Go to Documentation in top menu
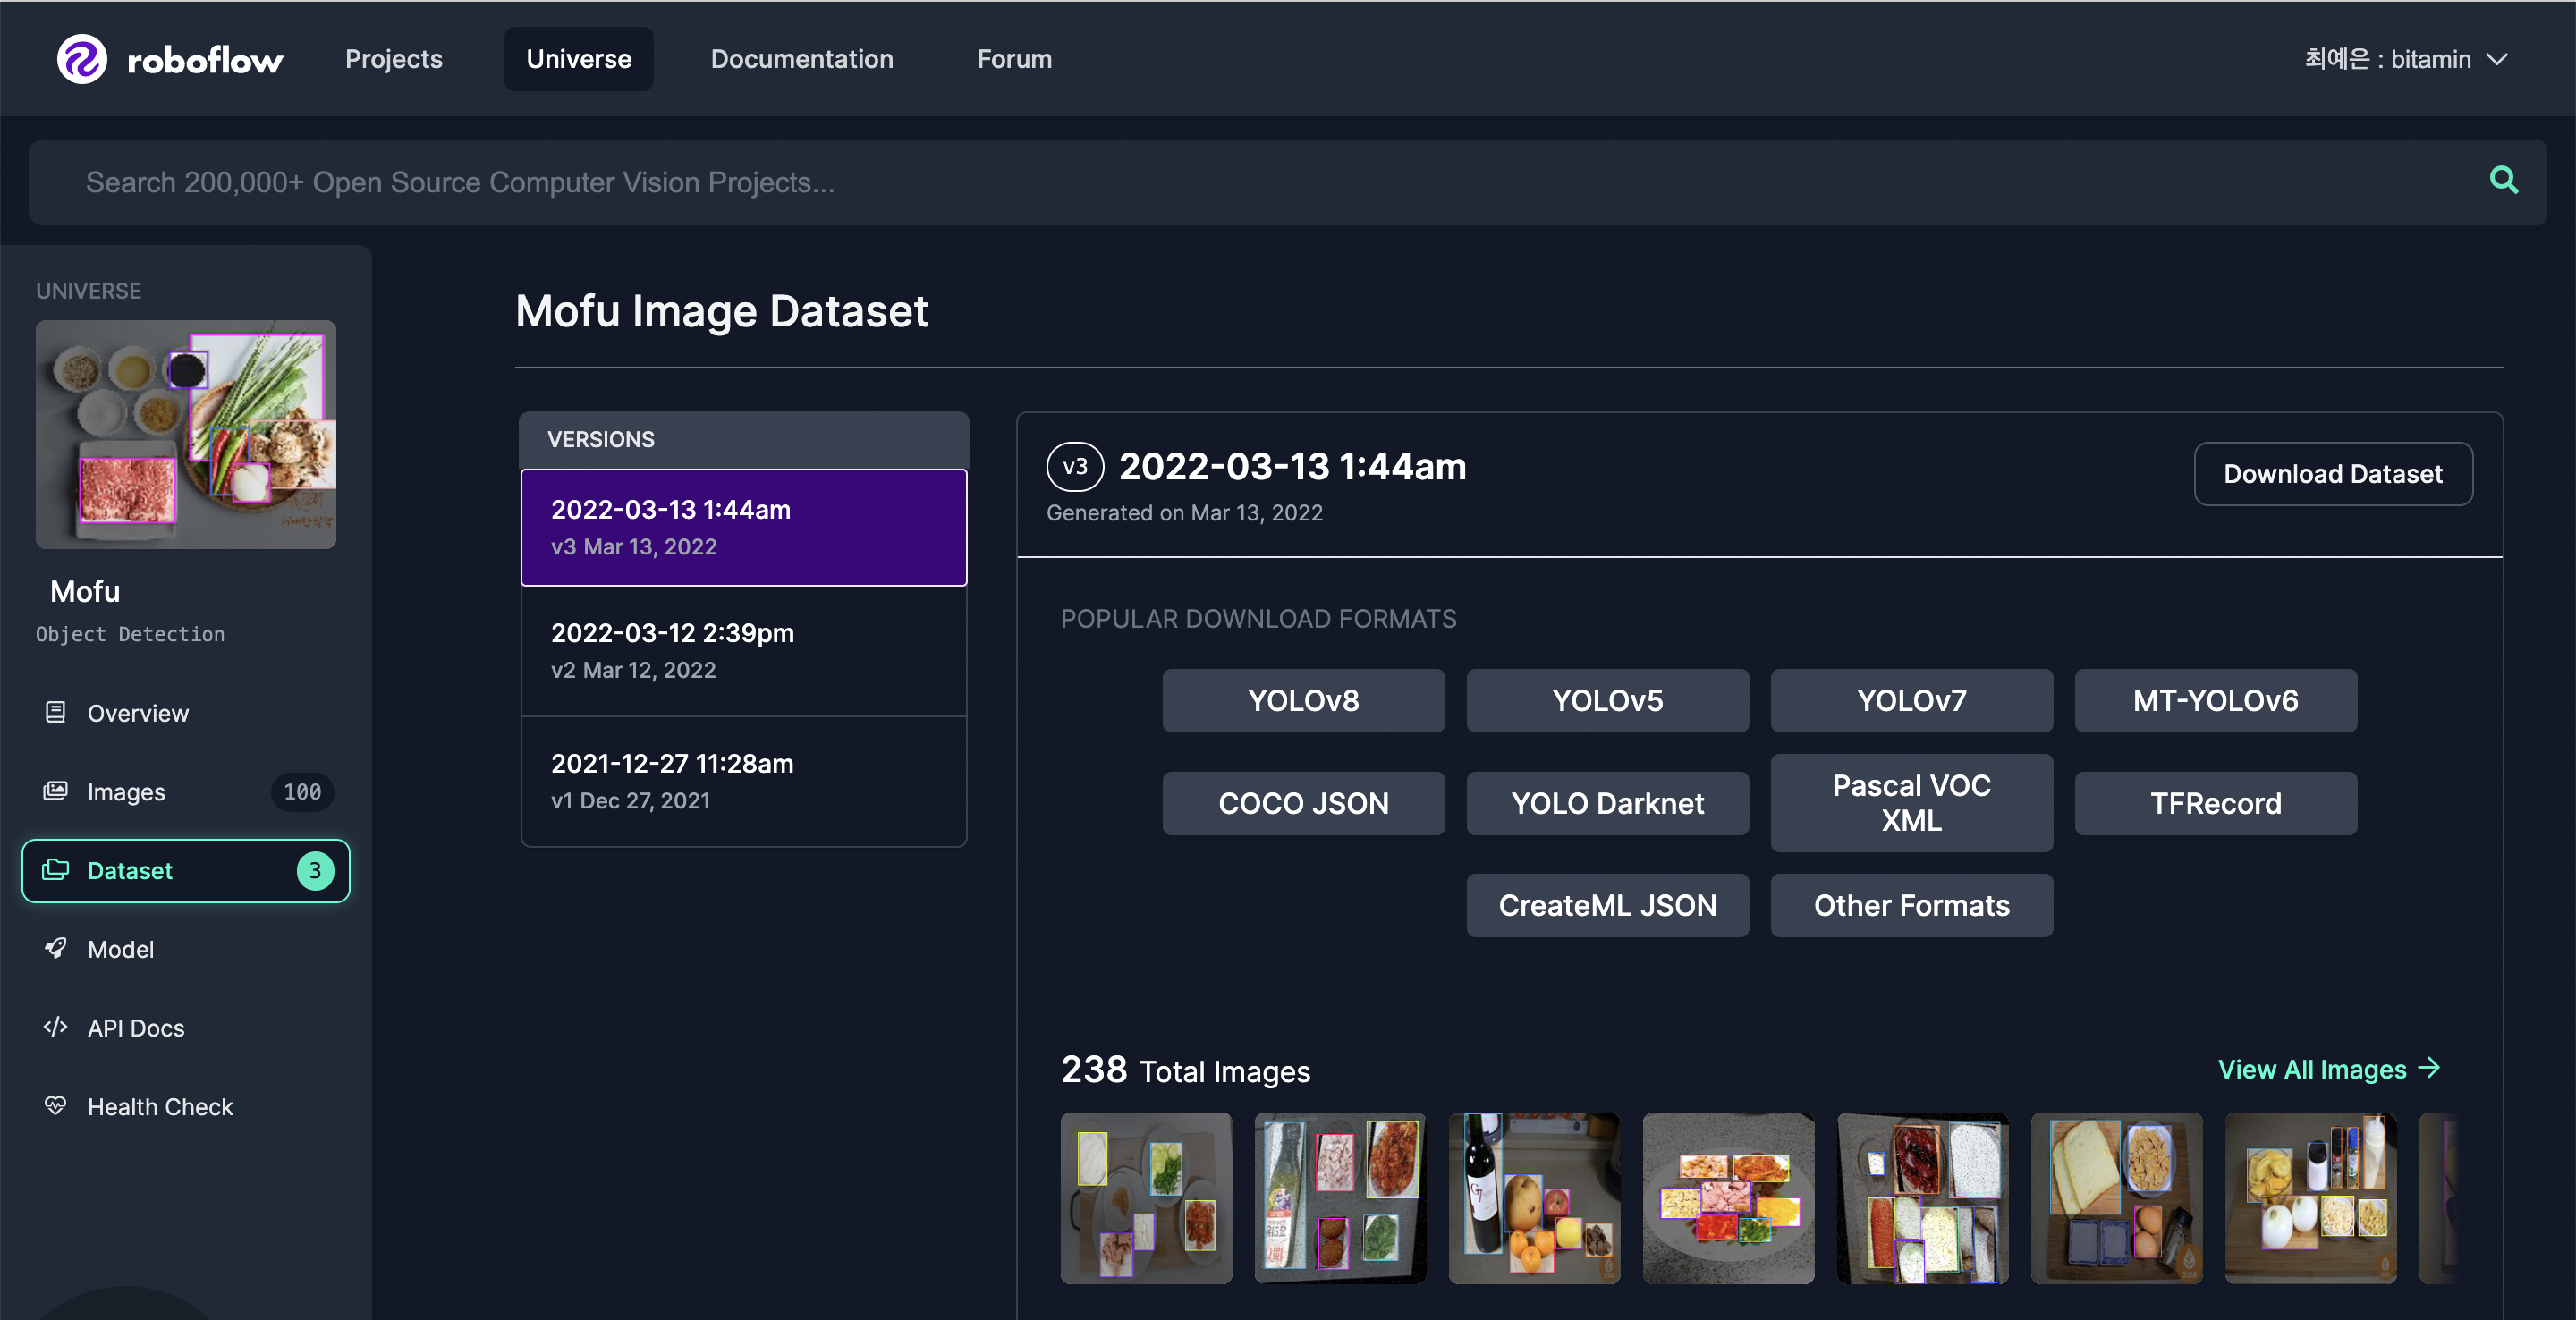This screenshot has width=2576, height=1320. pos(801,59)
